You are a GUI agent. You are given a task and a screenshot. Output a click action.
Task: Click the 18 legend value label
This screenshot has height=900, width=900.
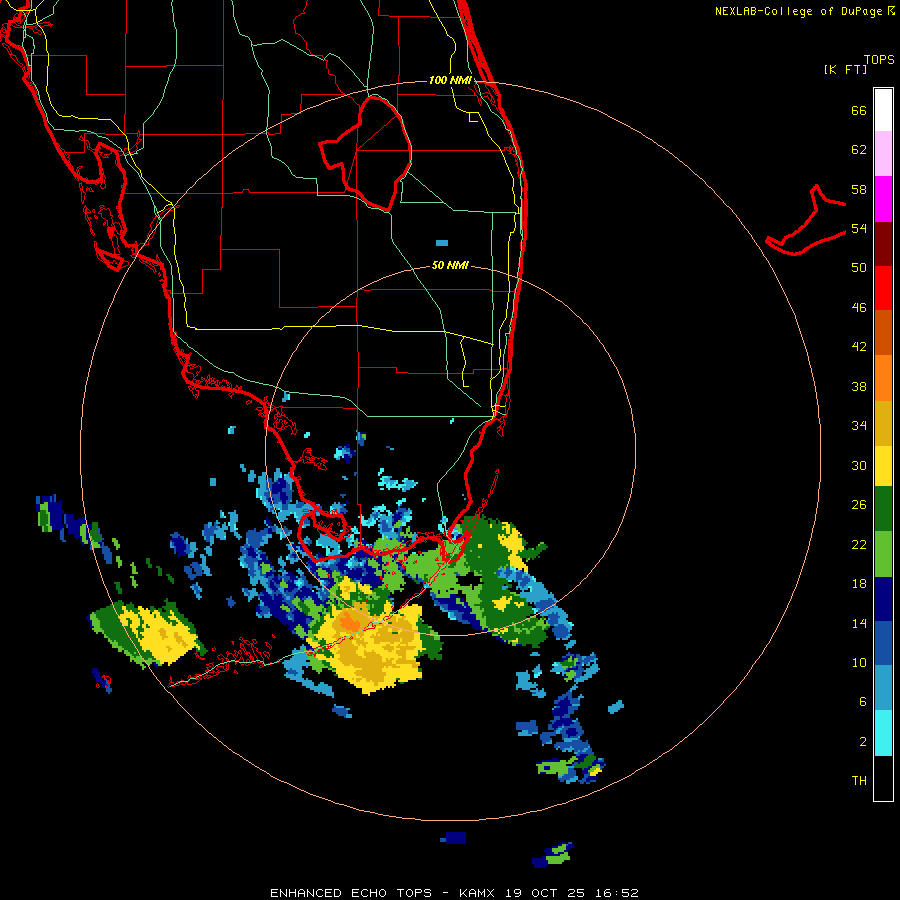(859, 584)
